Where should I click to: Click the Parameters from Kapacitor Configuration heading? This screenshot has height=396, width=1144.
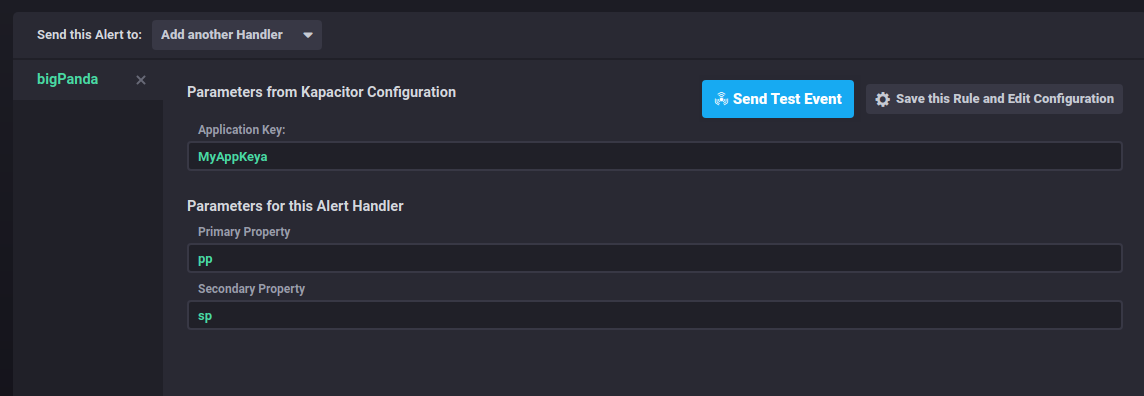pos(322,92)
